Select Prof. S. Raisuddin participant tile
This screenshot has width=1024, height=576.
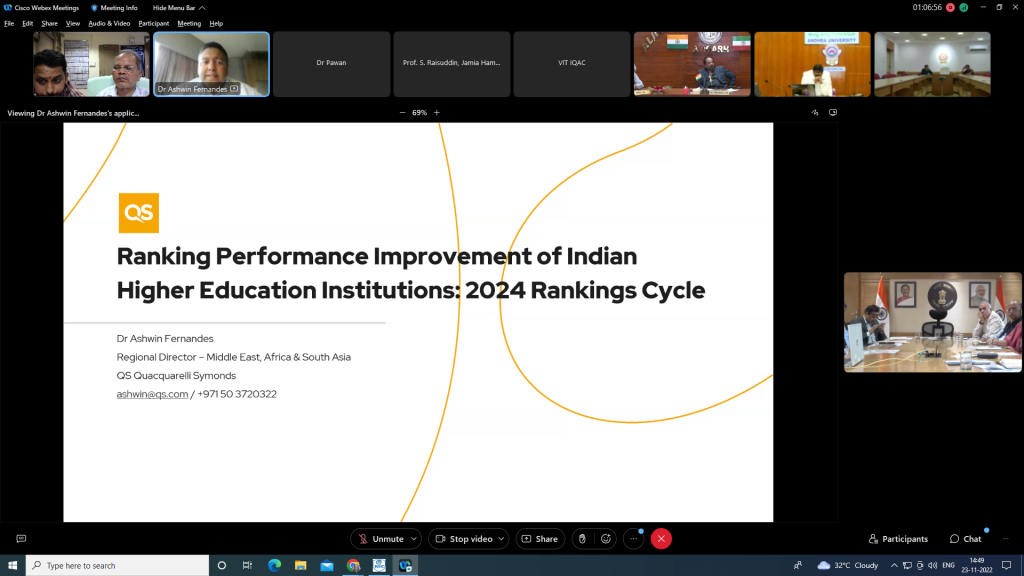(452, 64)
